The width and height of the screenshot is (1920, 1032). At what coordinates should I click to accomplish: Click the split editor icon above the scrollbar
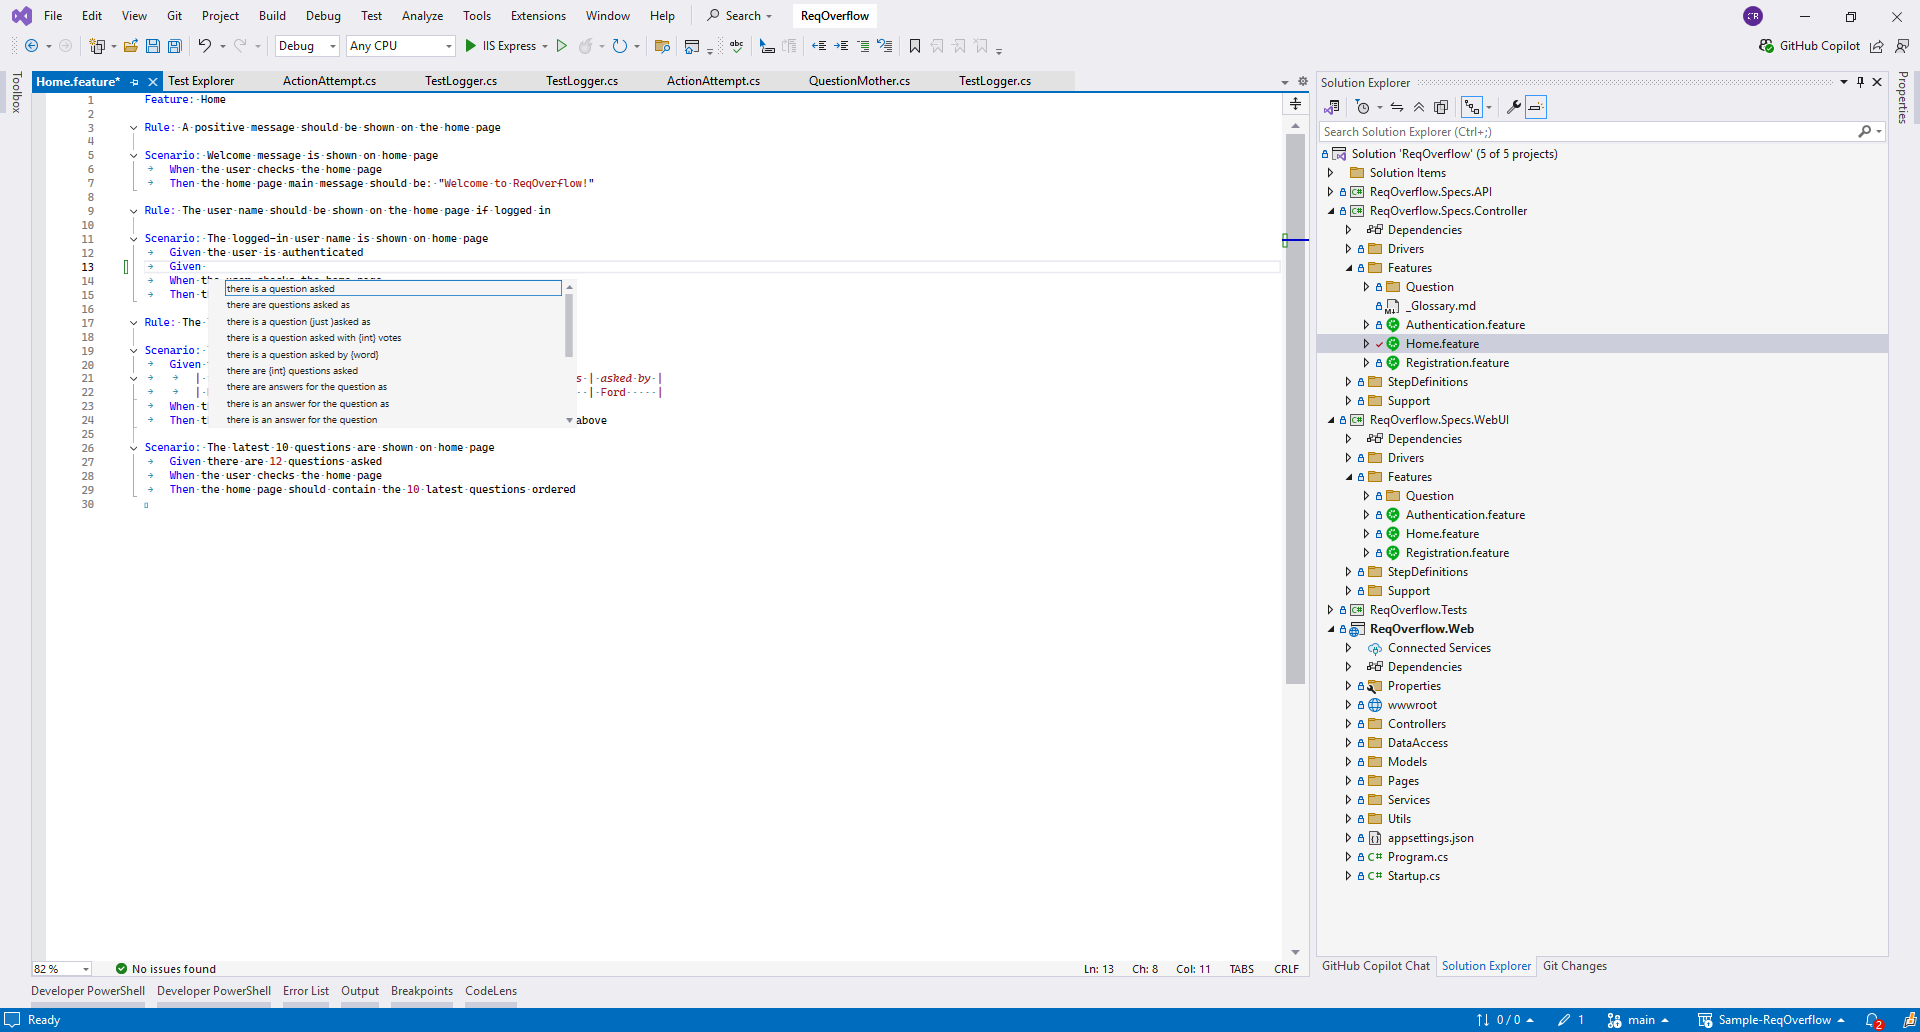point(1295,104)
